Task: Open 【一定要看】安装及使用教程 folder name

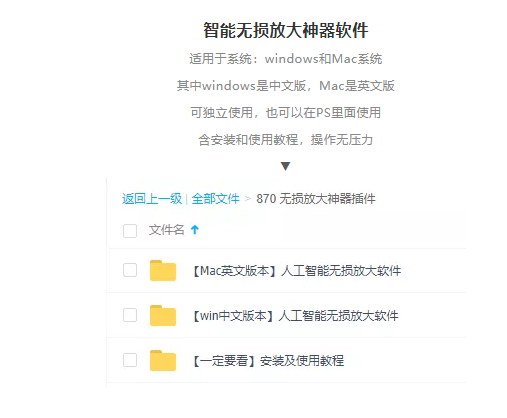Action: click(268, 361)
